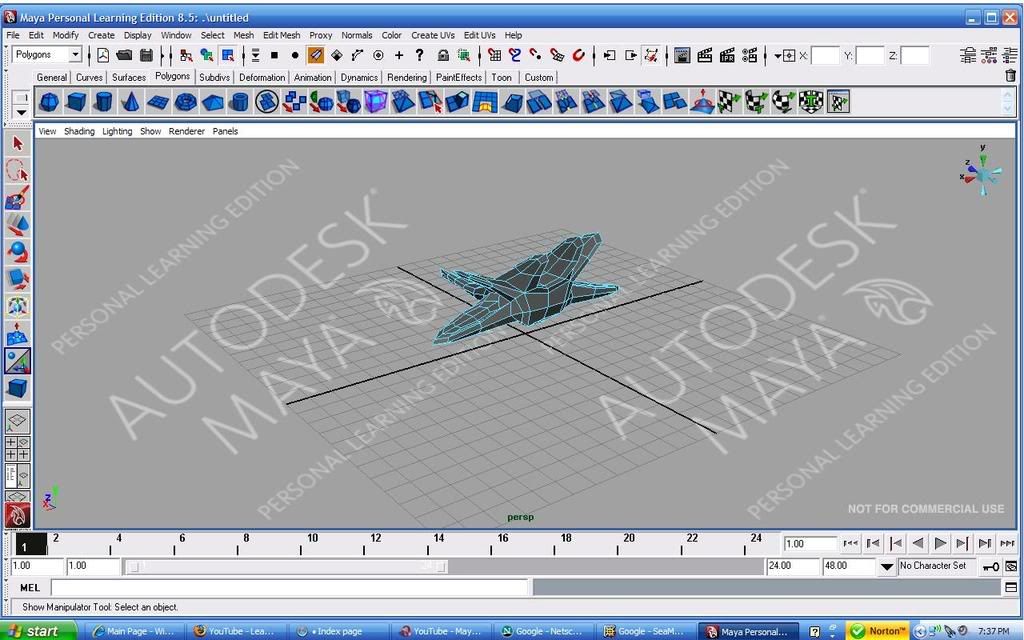Create a polygon plane from the shelf
Image resolution: width=1024 pixels, height=640 pixels.
tap(158, 102)
